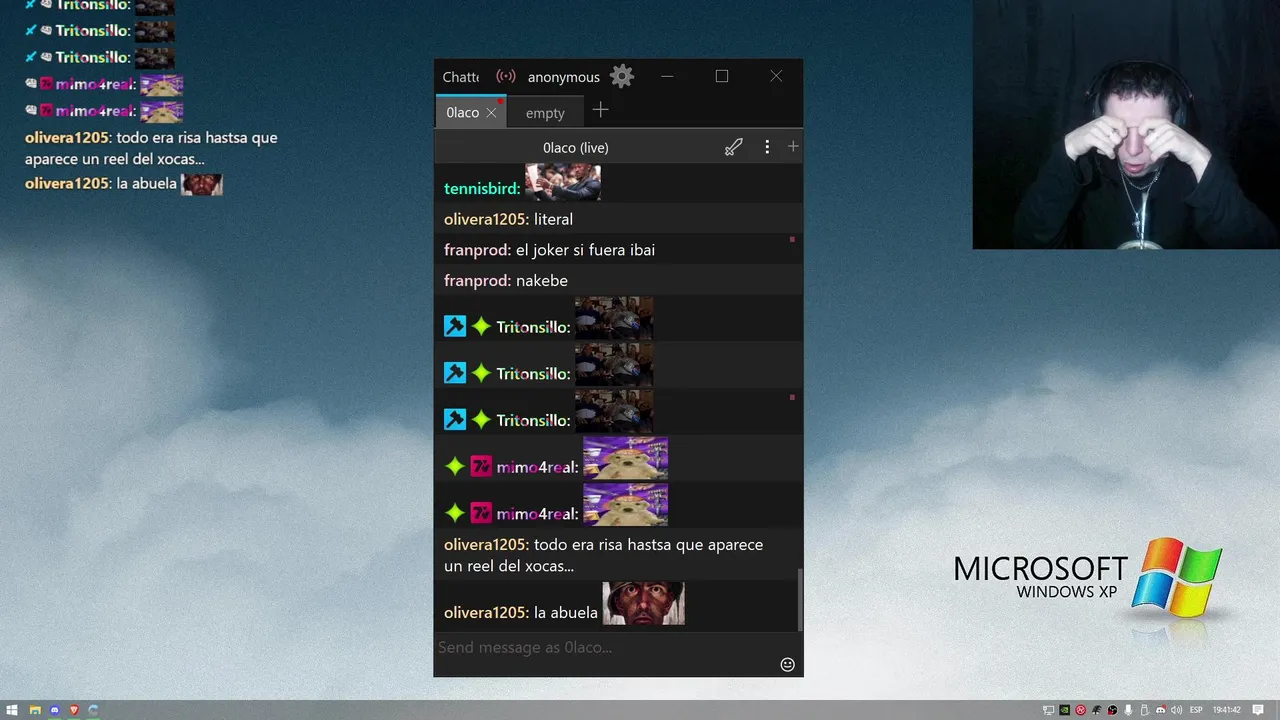1280x720 pixels.
Task: Maximize the Chatterino window
Action: click(x=722, y=76)
